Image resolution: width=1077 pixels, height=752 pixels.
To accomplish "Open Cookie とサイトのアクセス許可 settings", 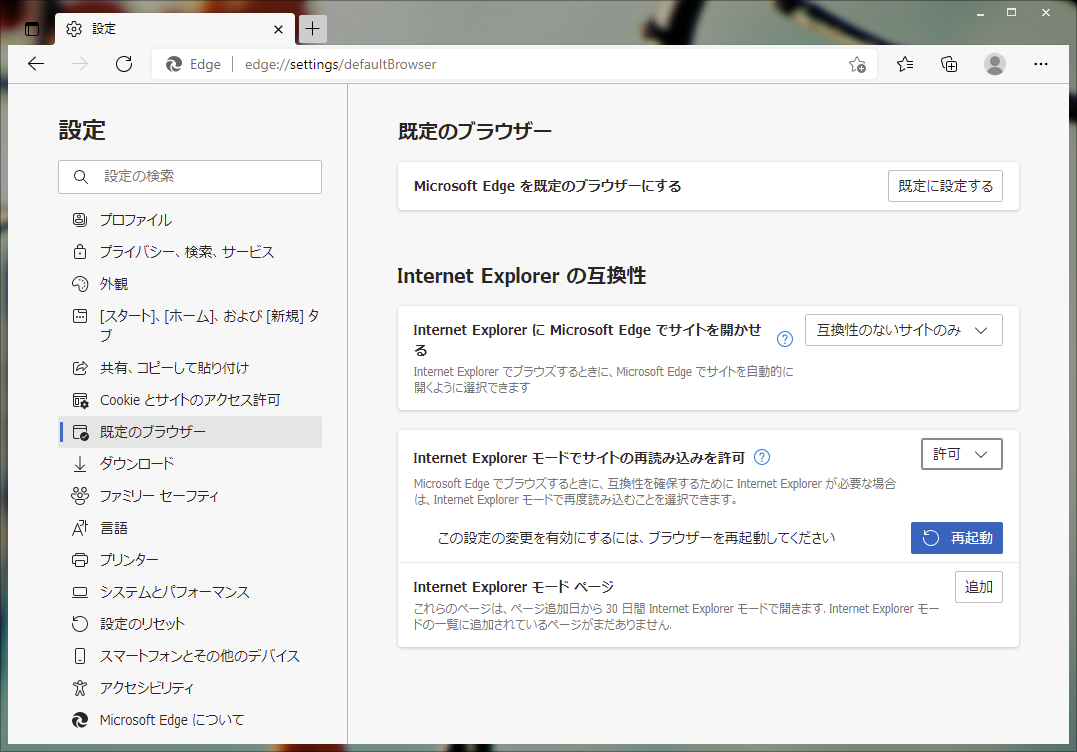I will tap(190, 400).
